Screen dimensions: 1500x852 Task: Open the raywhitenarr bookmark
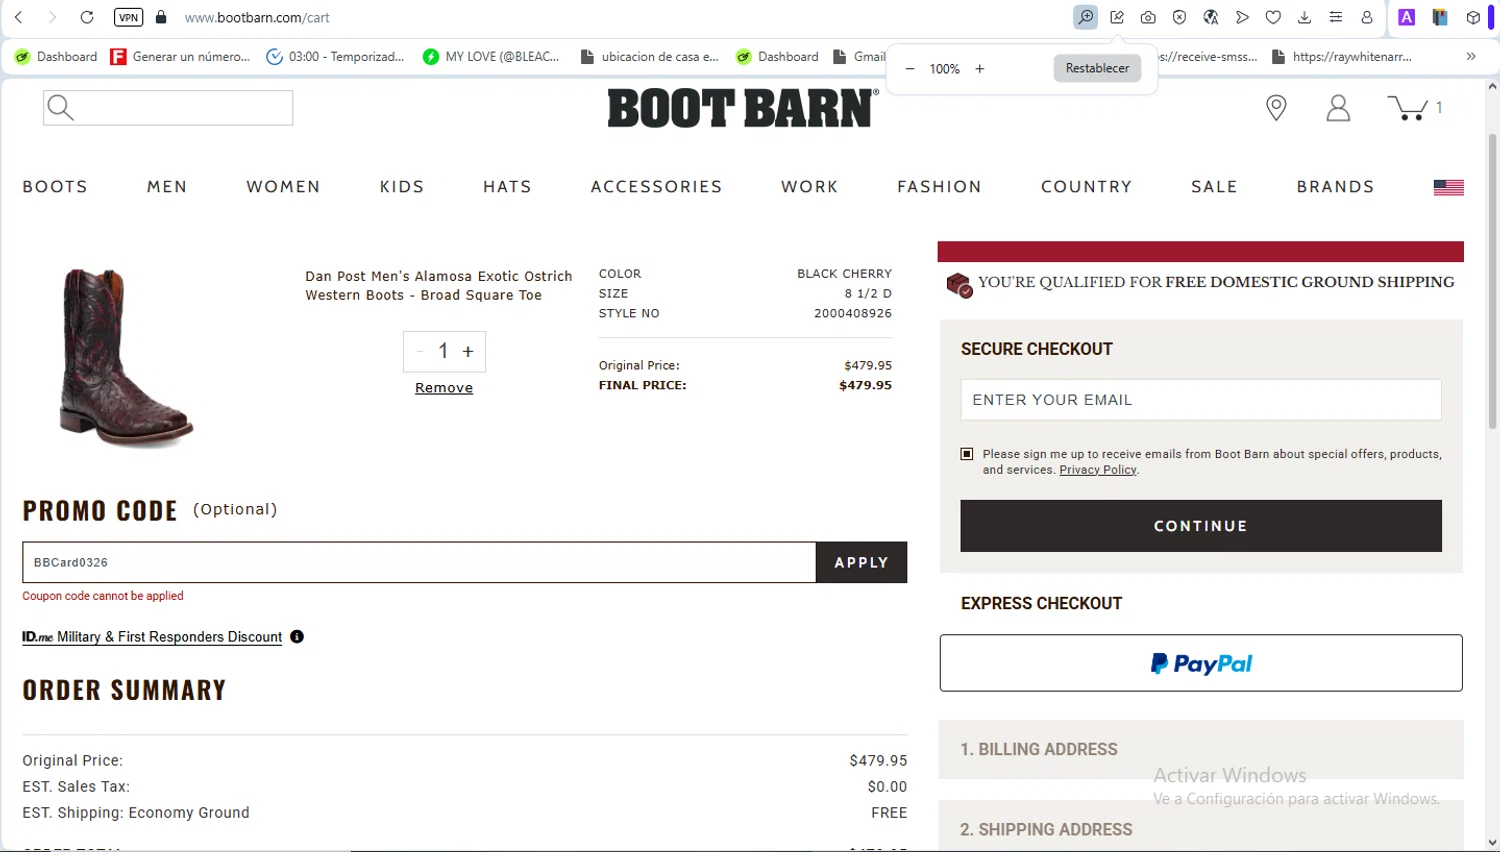(1342, 57)
